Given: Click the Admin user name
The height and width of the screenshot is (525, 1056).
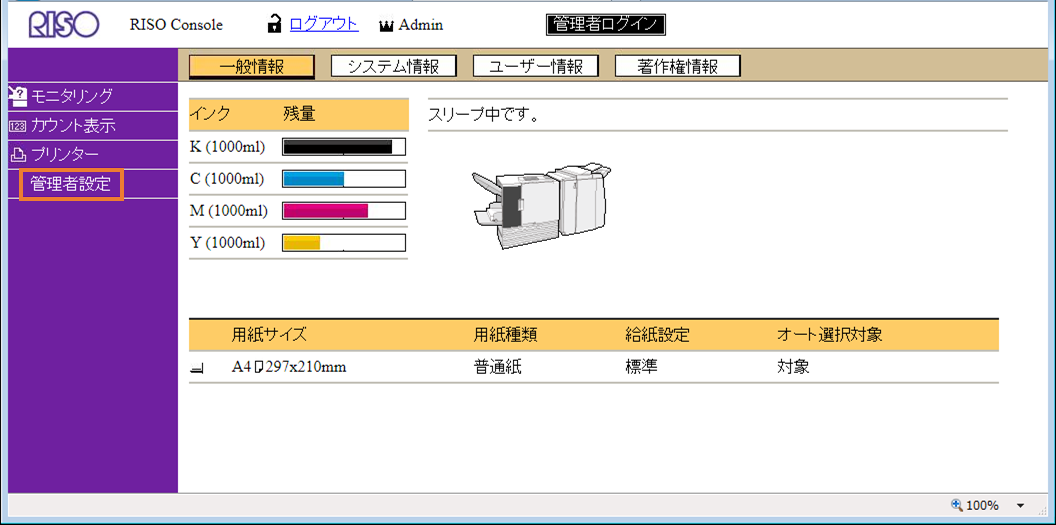Looking at the screenshot, I should pos(421,26).
